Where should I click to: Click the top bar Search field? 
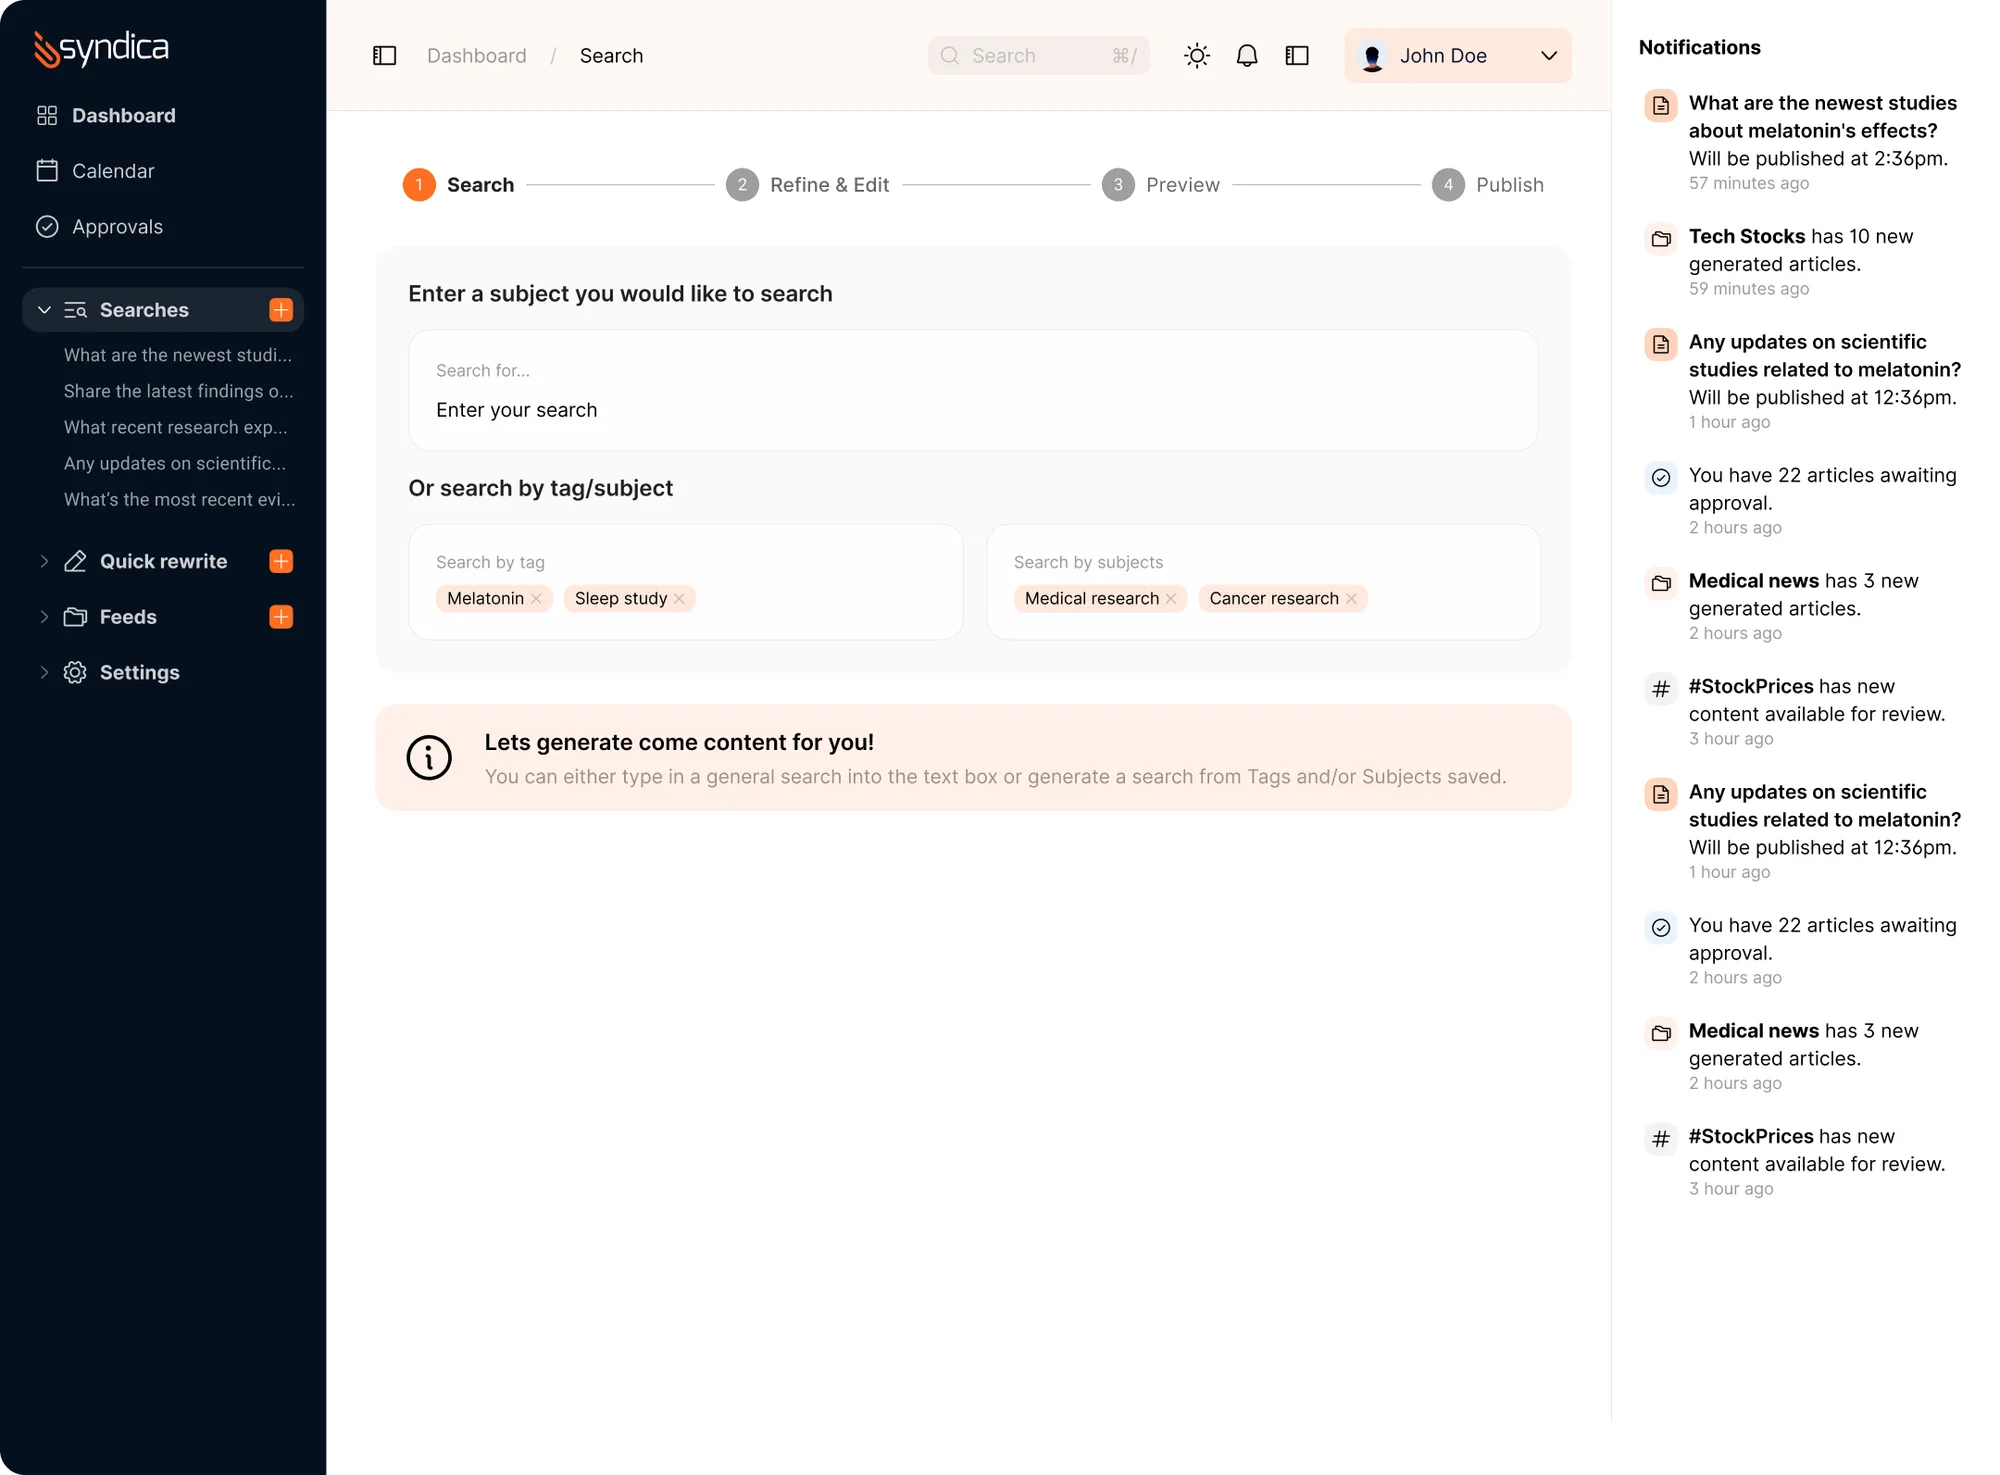(1038, 56)
